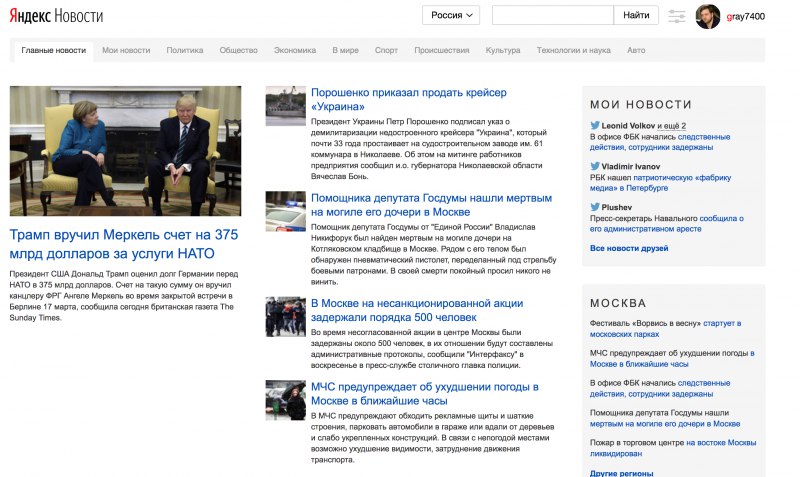Click Twitter icon next to Vladimir Ivanov
Viewport: 800px width, 477px height.
tap(595, 166)
